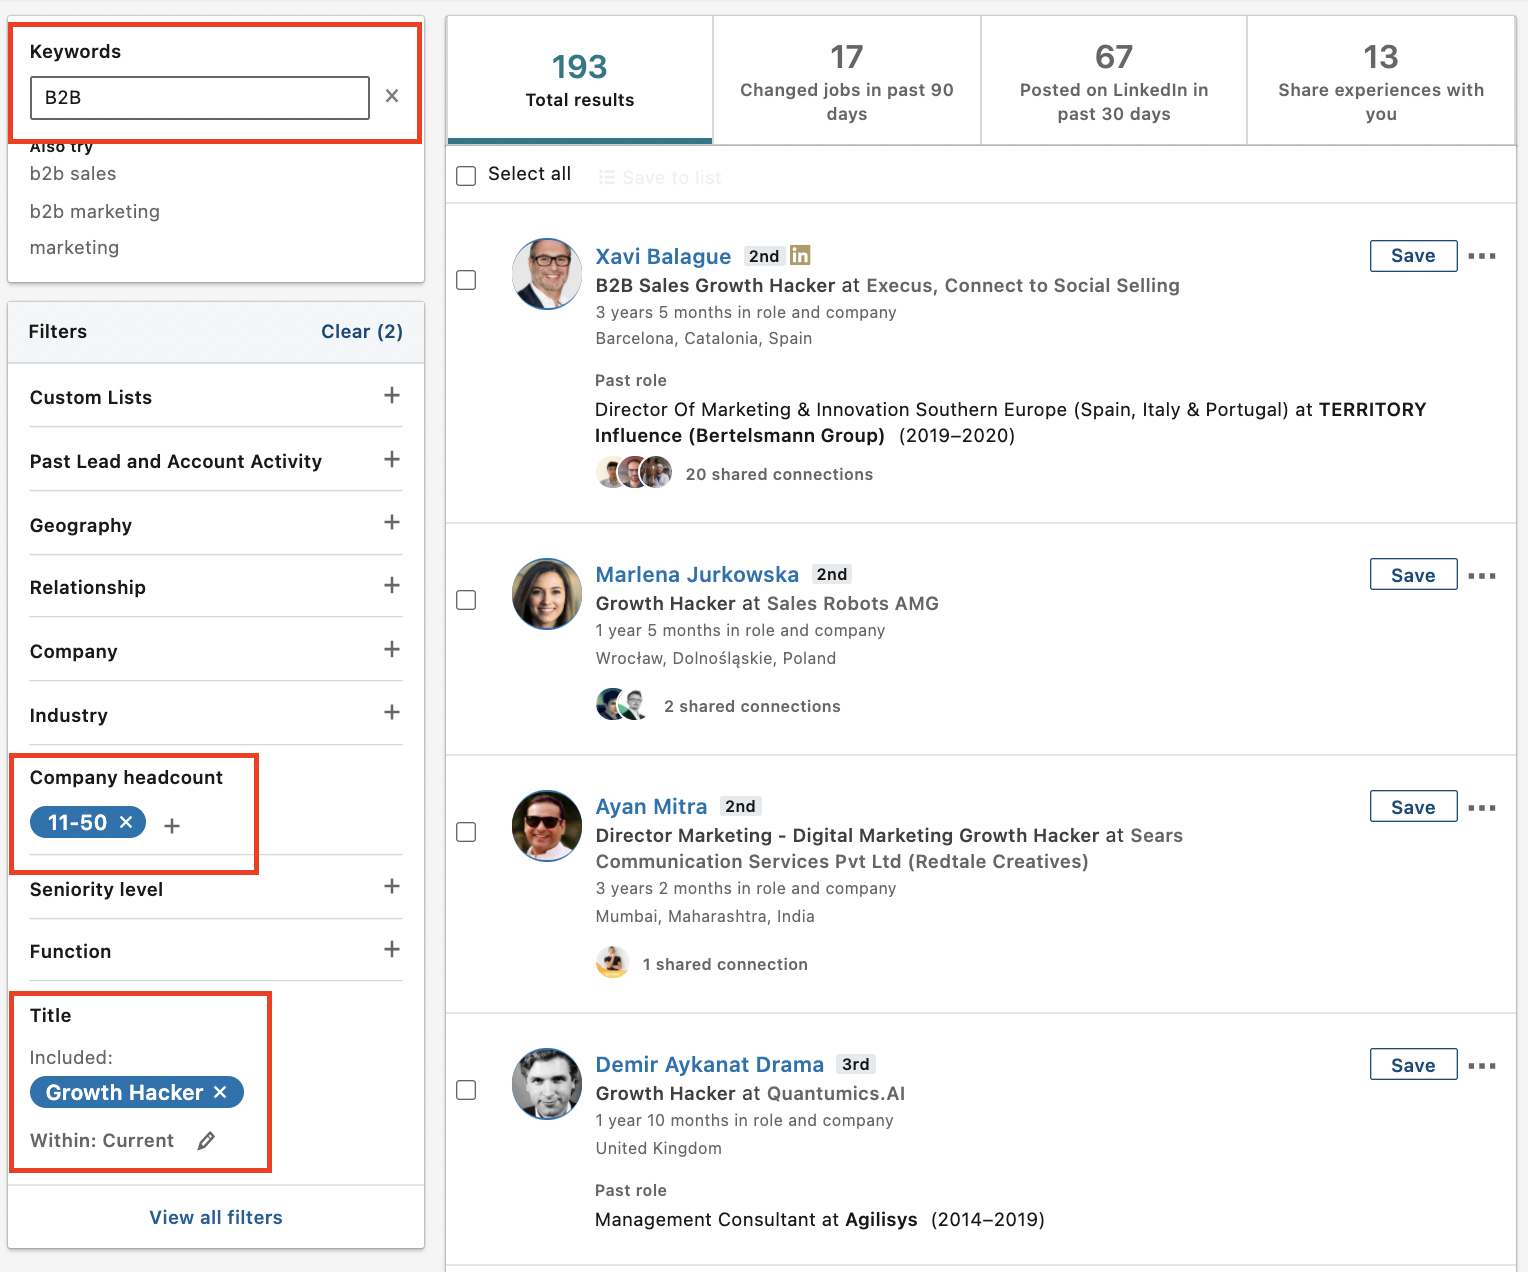Open more options for Demir Aykanat Drama

pos(1482,1066)
